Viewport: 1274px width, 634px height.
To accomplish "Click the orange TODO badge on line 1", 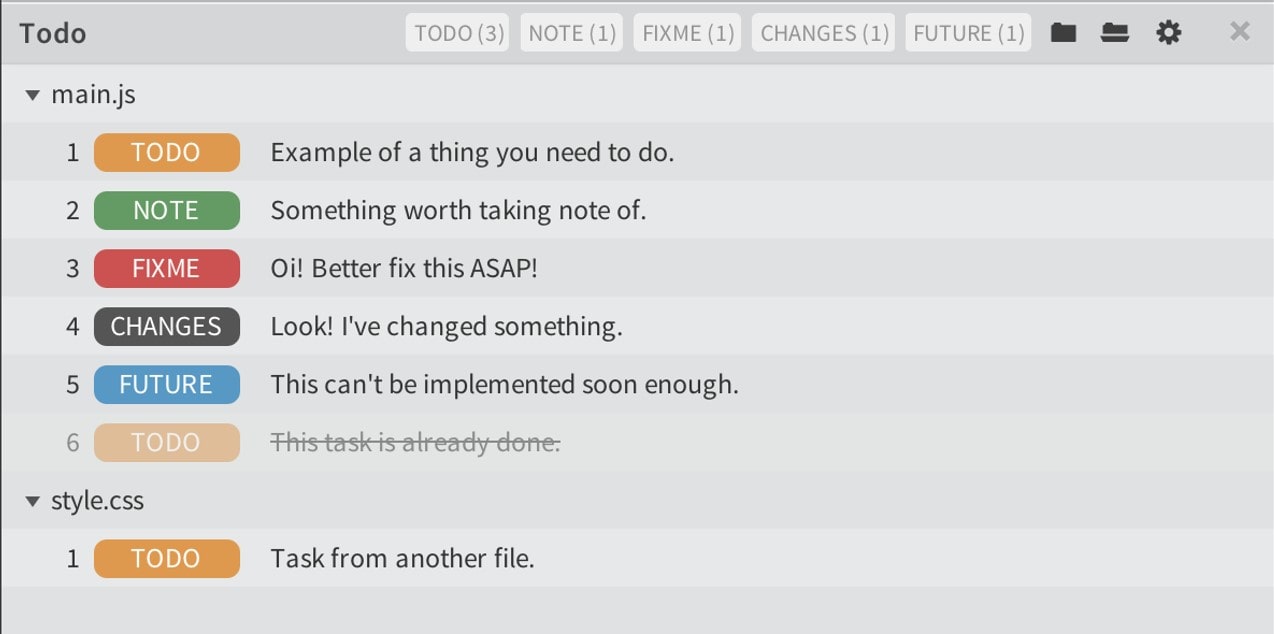I will point(166,152).
